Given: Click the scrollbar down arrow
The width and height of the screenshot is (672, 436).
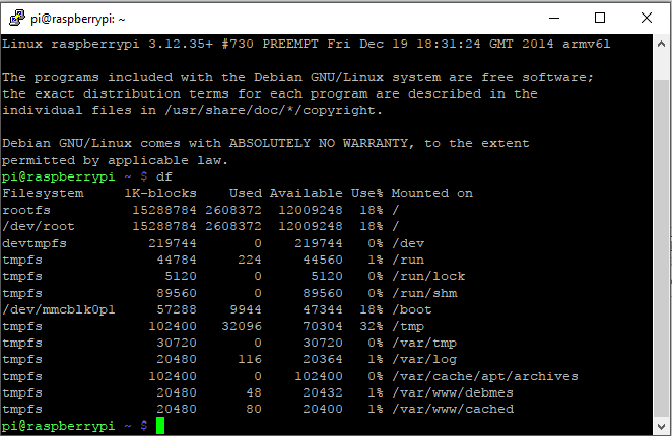Looking at the screenshot, I should click(x=663, y=427).
